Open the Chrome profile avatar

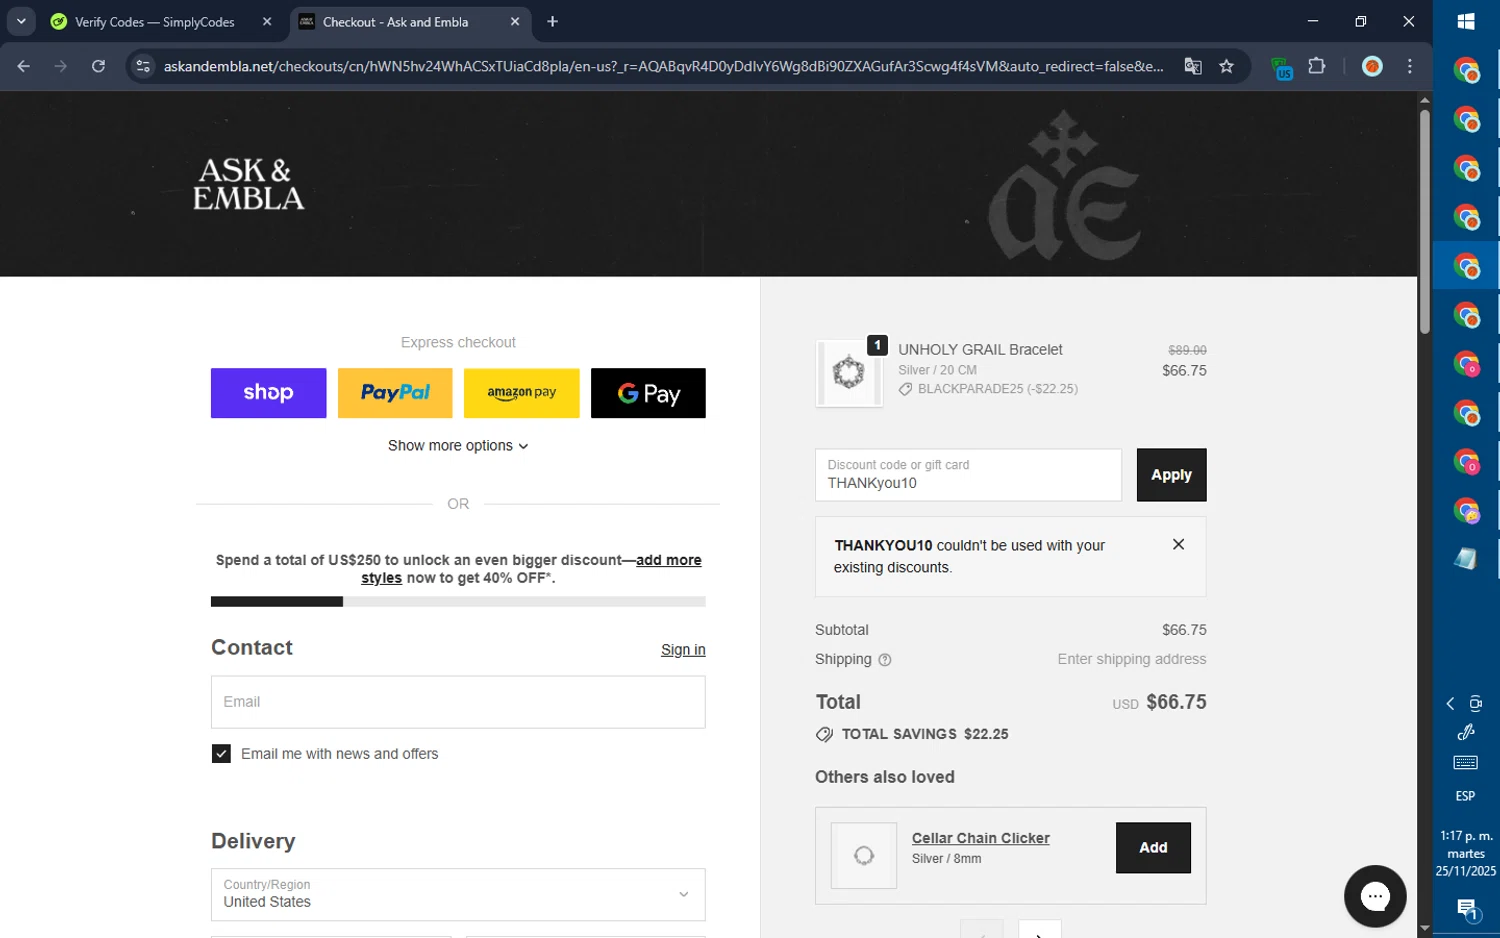pyautogui.click(x=1372, y=66)
